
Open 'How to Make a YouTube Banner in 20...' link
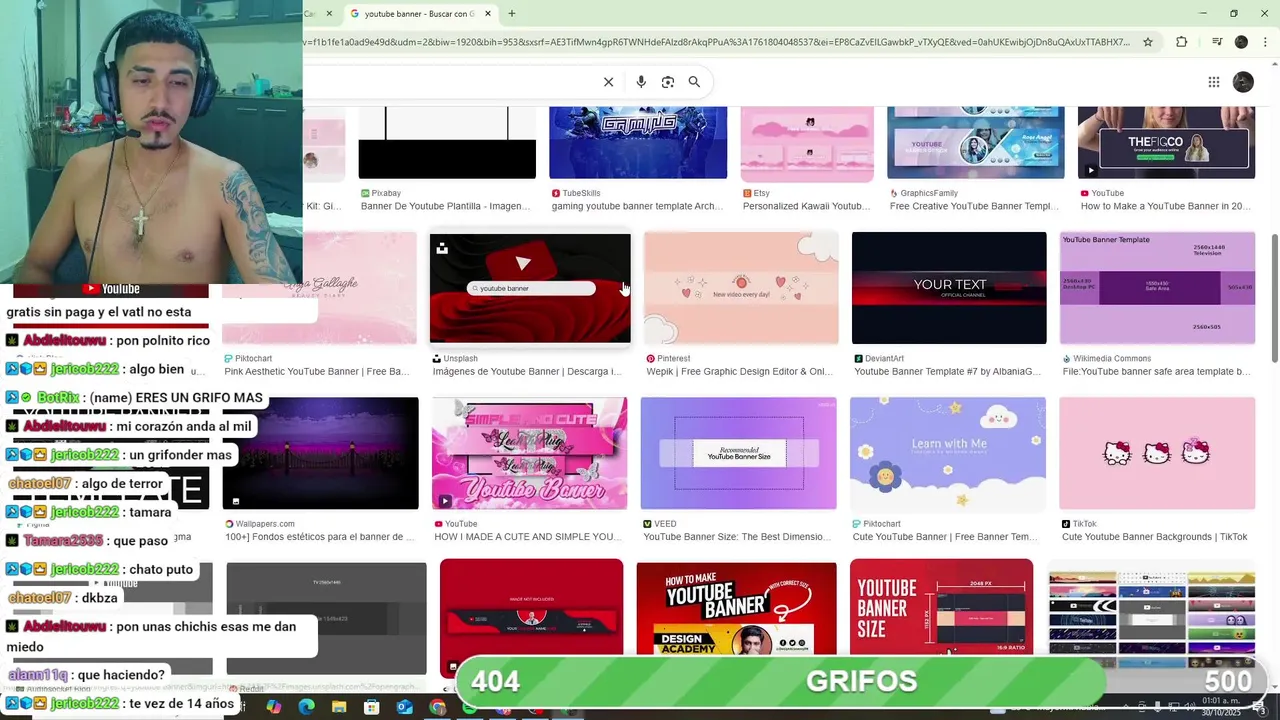point(1165,206)
